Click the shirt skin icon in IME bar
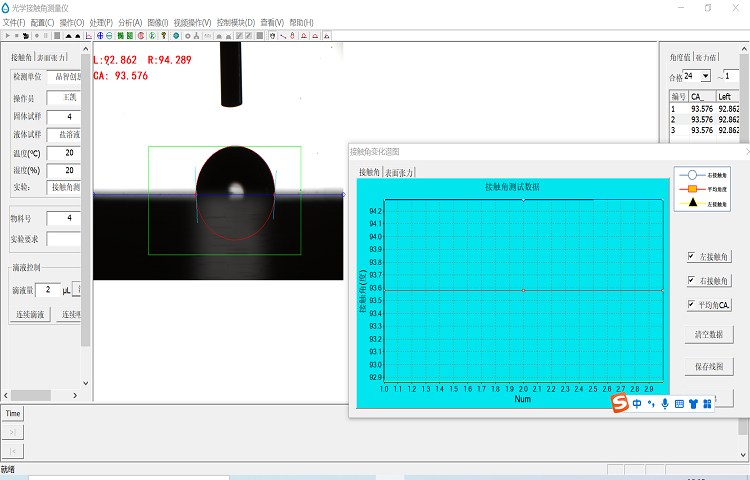This screenshot has height=480, width=750. point(693,403)
